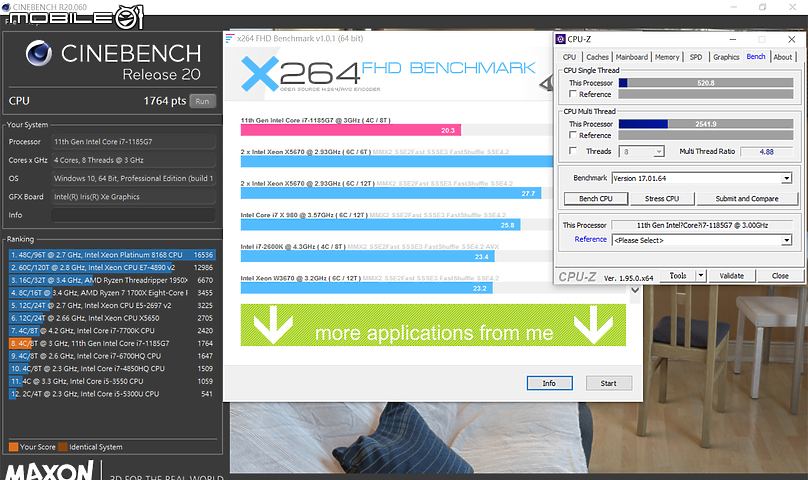Click the GFX Board Iris Xe Graphics field
This screenshot has height=480, width=808.
[x=133, y=196]
